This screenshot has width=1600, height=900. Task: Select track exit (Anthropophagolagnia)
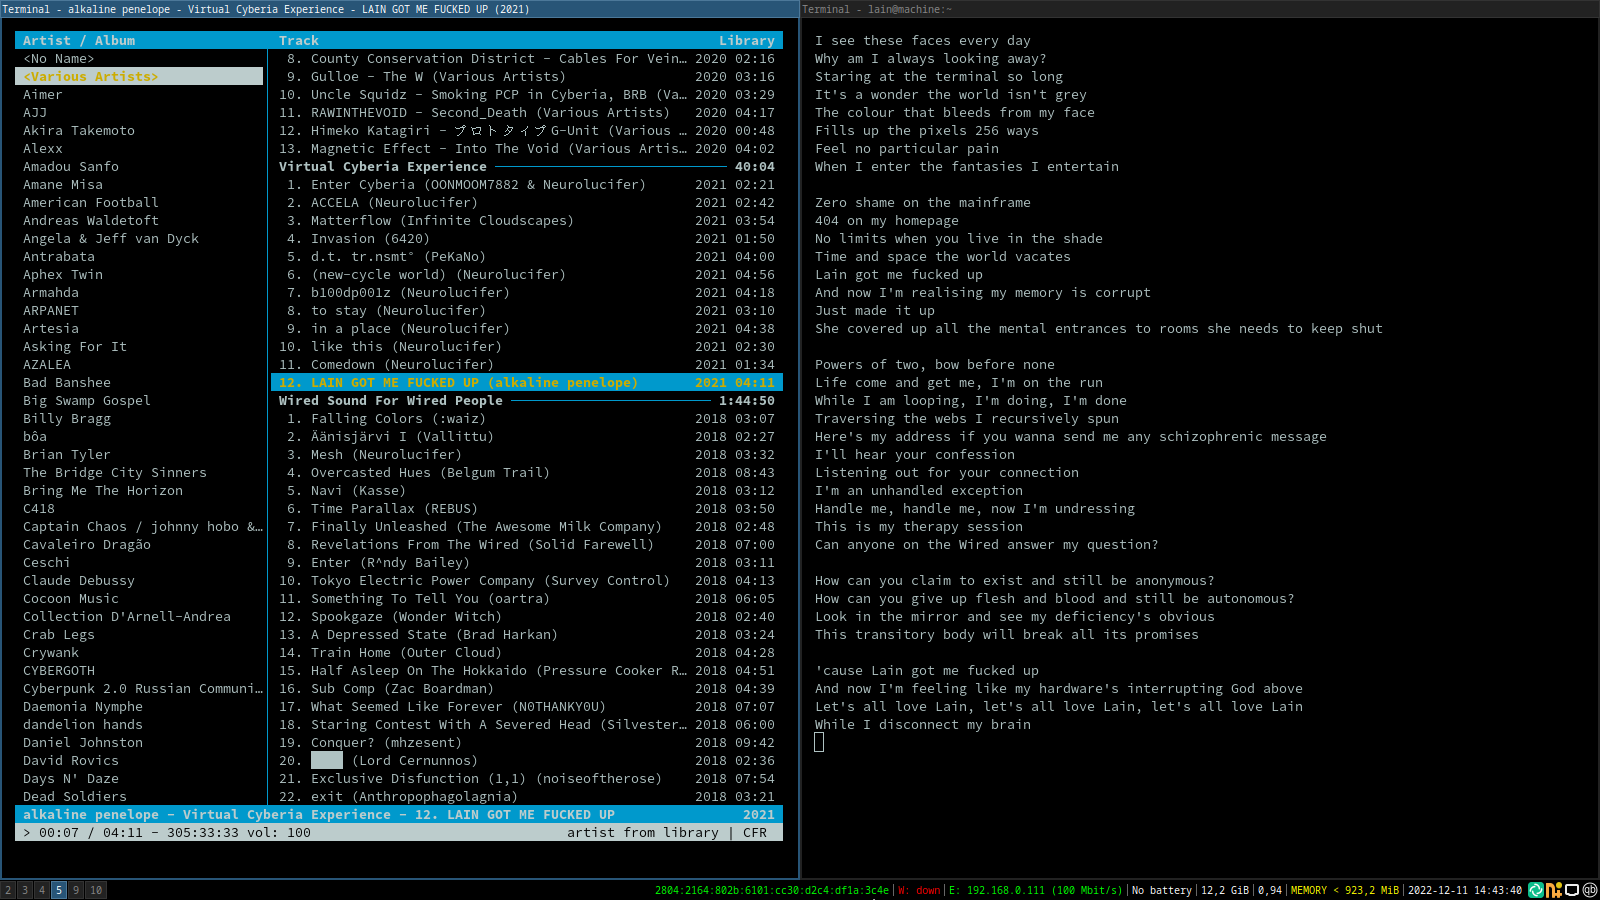coord(527,796)
